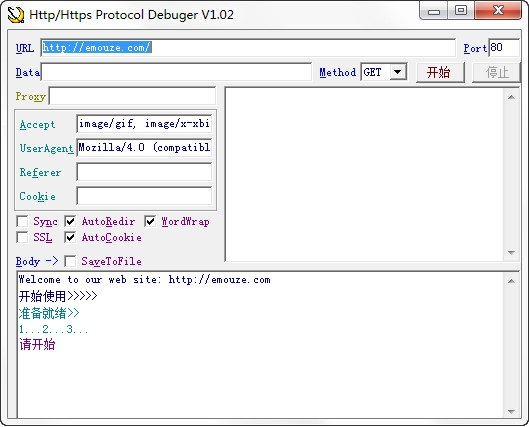Toggle the WordWrap checkbox
Viewport: 529px width, 427px height.
point(150,222)
